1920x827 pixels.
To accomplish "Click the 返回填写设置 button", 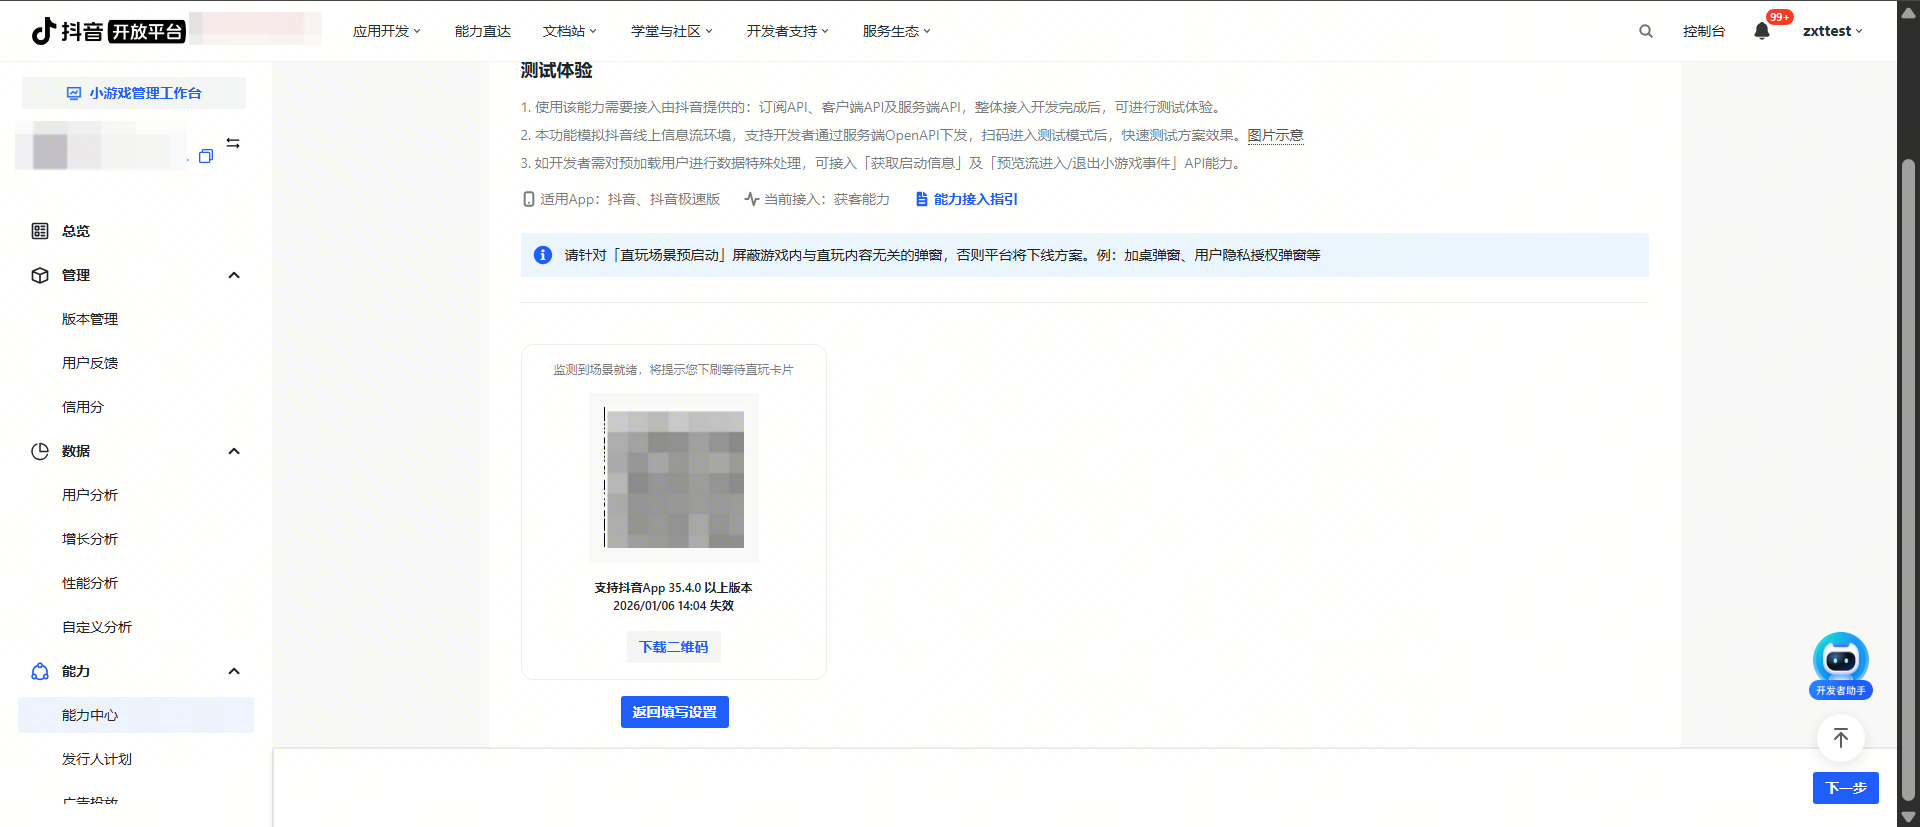I will pyautogui.click(x=674, y=712).
